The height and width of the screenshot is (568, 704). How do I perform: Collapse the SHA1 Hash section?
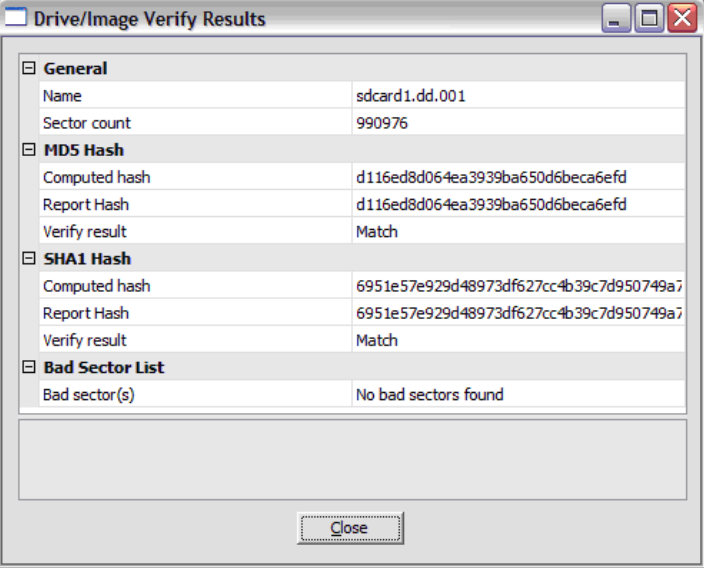click(29, 259)
